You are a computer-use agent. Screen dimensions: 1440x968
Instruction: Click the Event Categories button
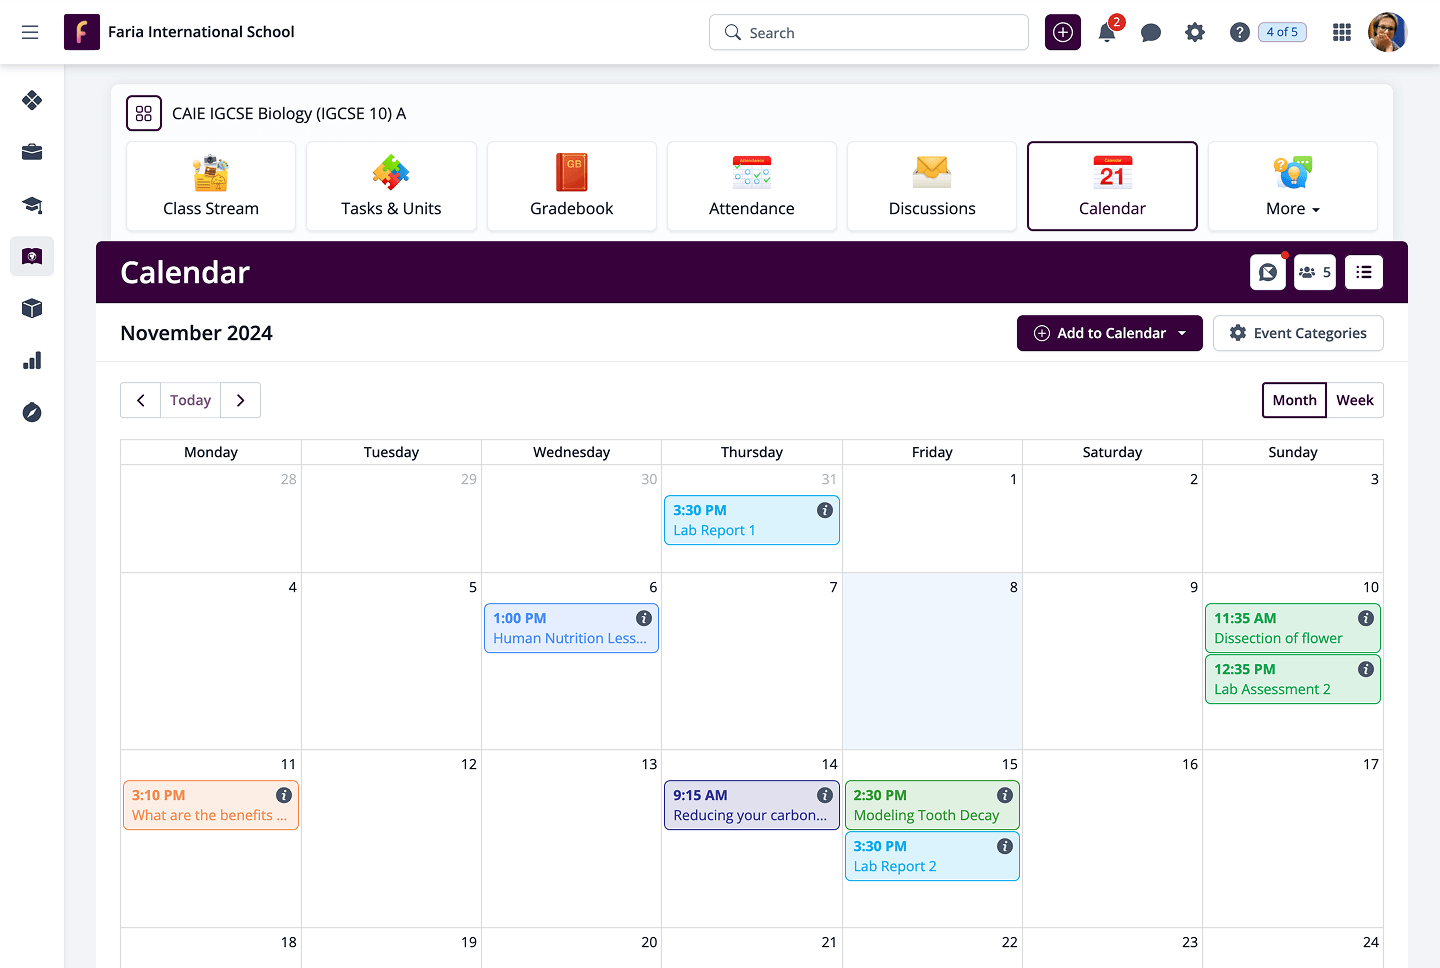tap(1297, 333)
